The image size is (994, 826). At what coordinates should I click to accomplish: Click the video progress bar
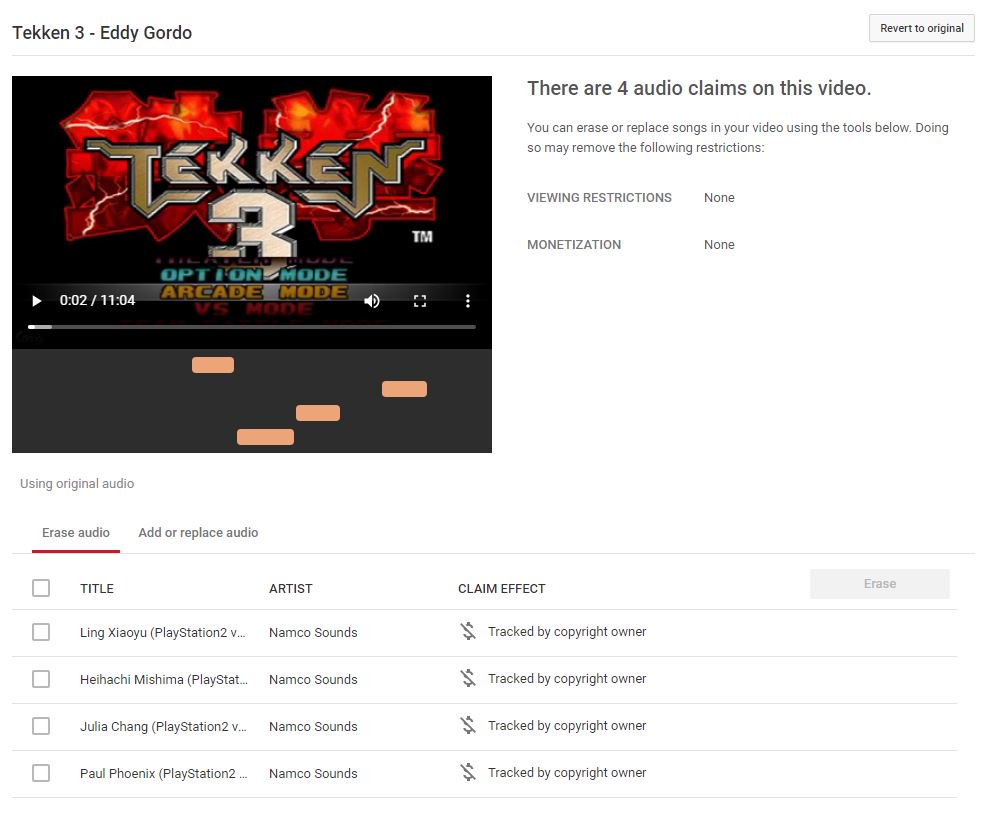point(252,327)
